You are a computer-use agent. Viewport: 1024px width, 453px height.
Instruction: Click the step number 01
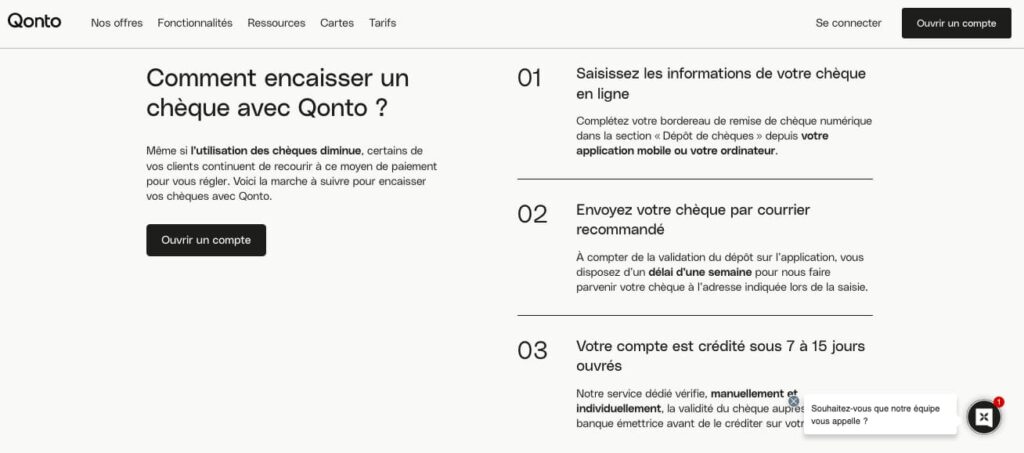point(530,78)
